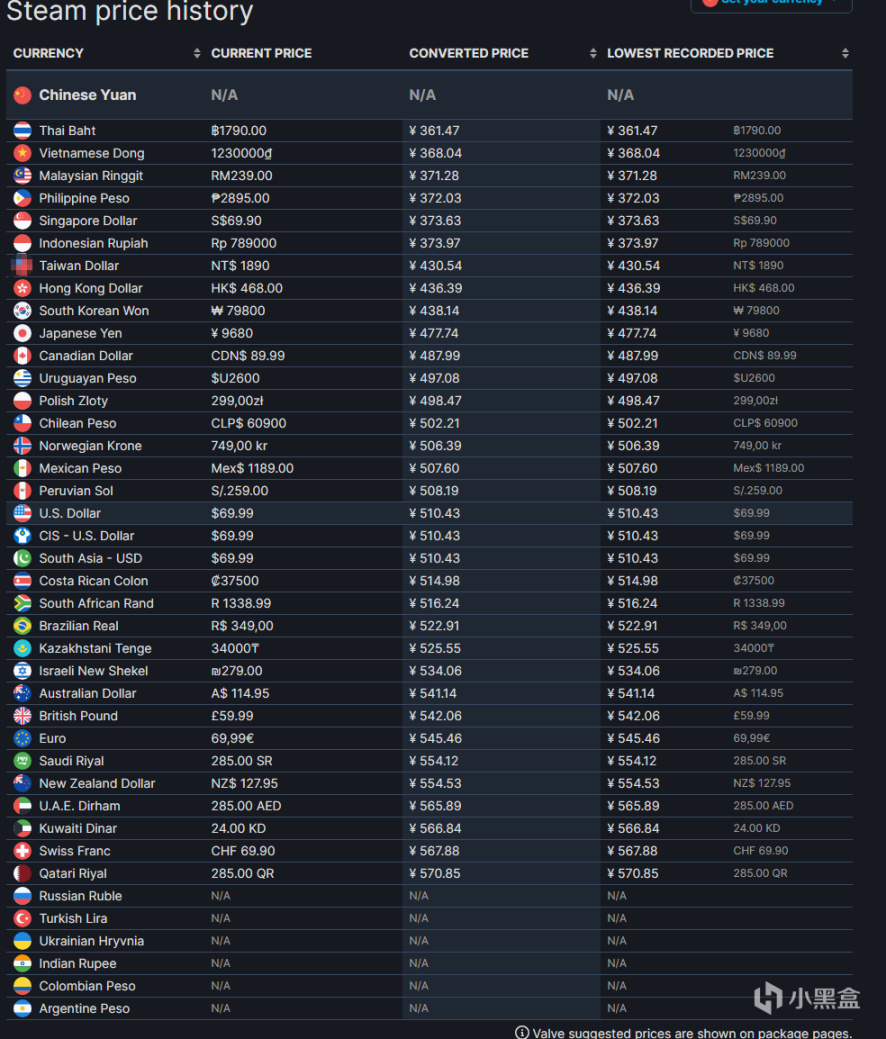This screenshot has height=1039, width=886.
Task: Click the Chilean Peso flag icon
Action: tap(23, 423)
